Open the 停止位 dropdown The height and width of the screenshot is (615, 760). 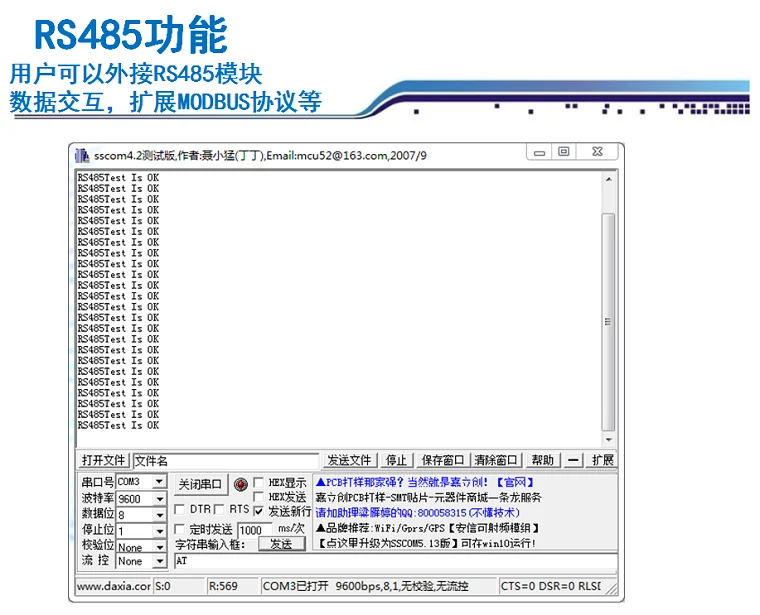(159, 531)
